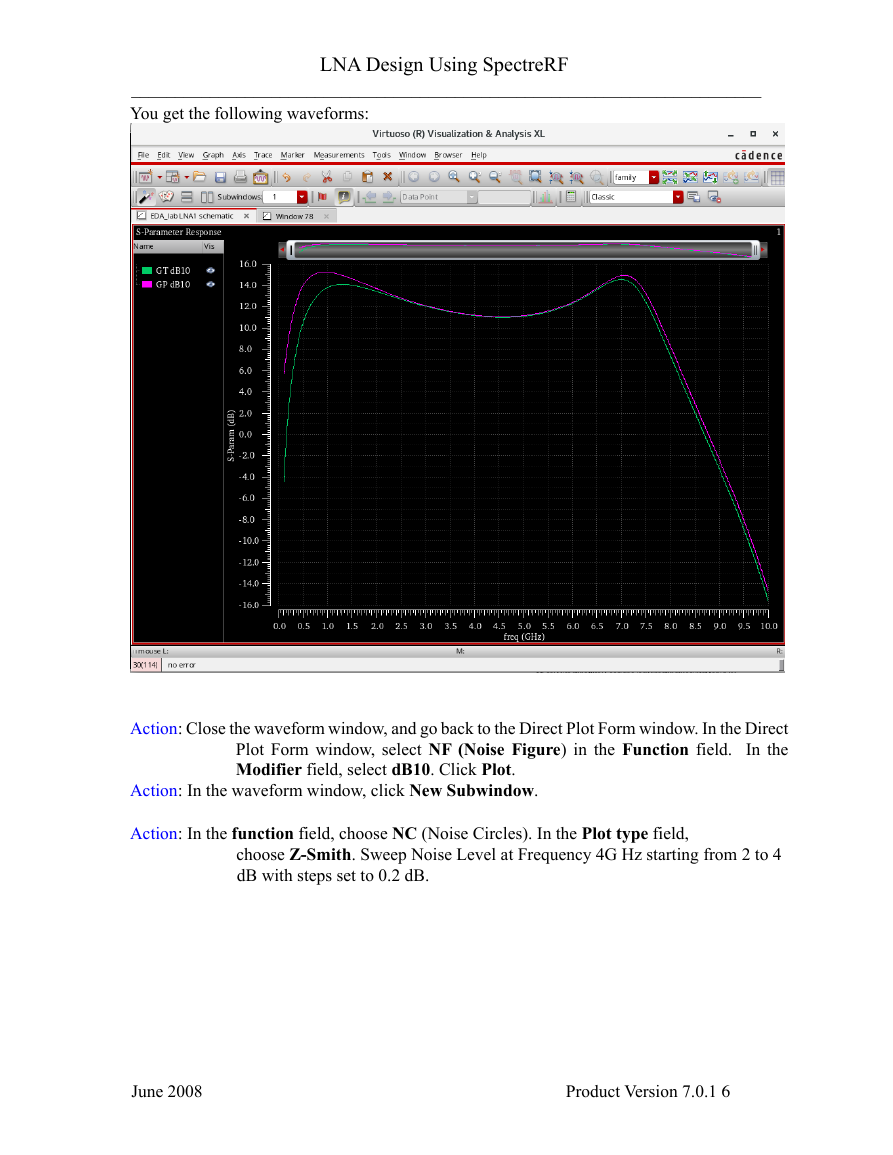This screenshot has width=893, height=1155.
Task: Open the Classic workspace dropdown
Action: (678, 197)
